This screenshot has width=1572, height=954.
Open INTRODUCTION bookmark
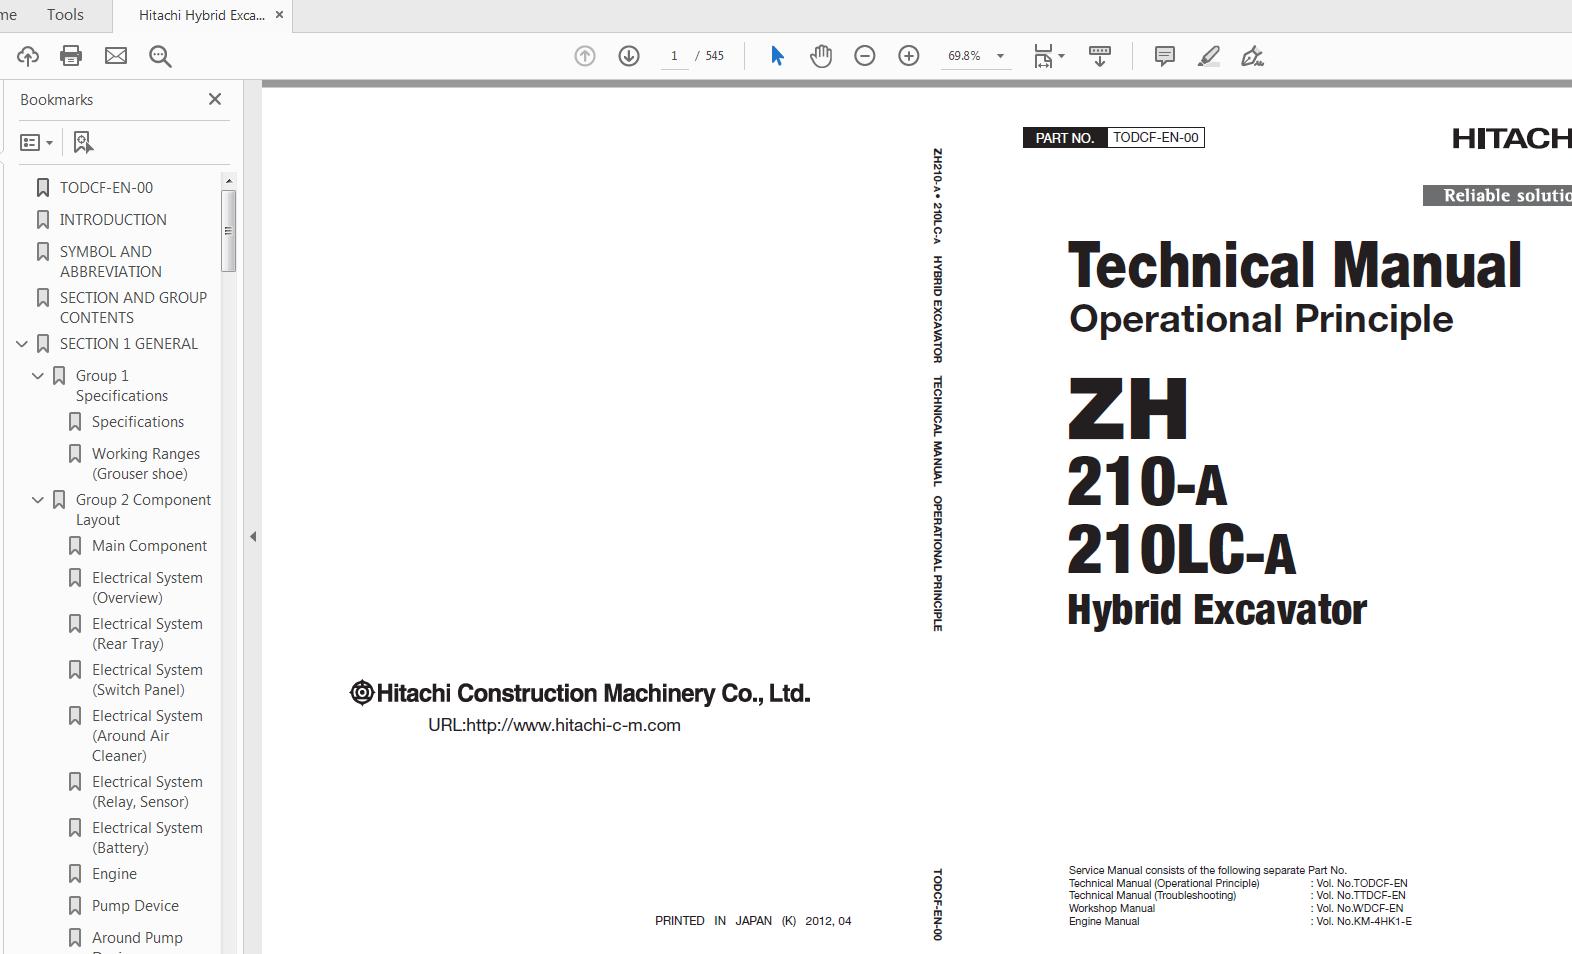[113, 220]
